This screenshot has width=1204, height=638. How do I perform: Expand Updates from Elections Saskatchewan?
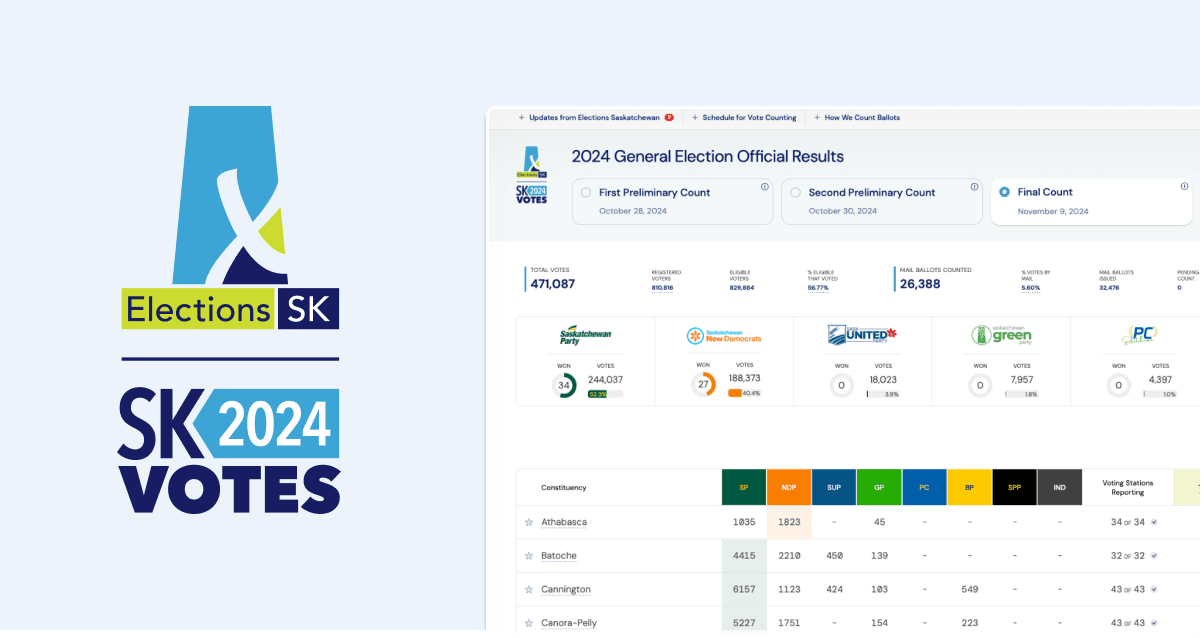click(596, 117)
